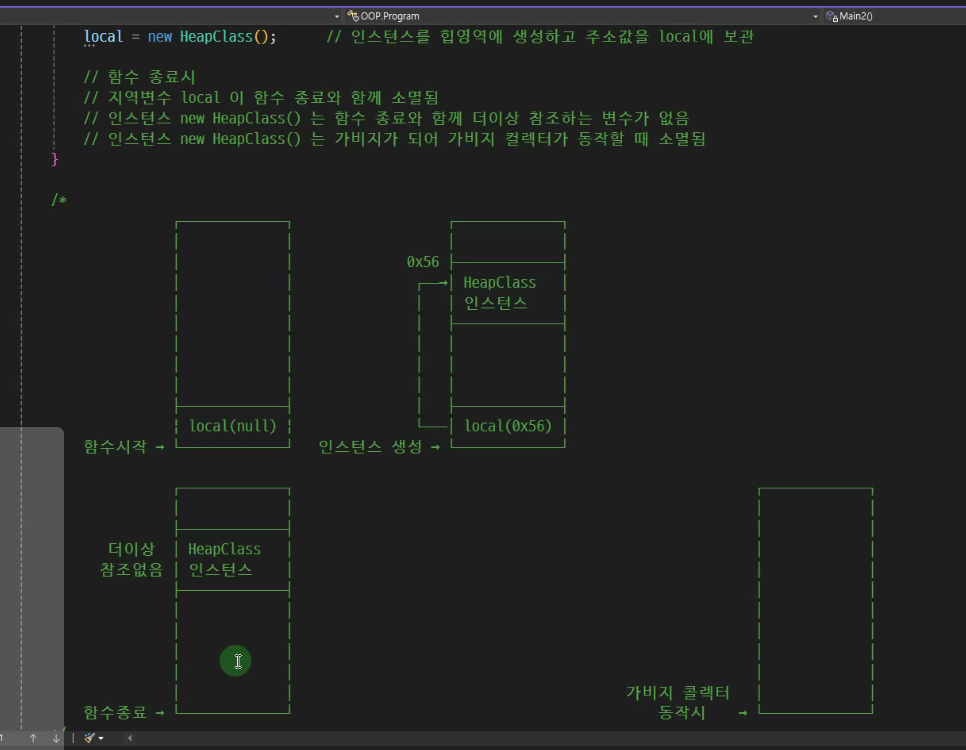Screen dimensions: 966x750
Task: Click the Main2() method lock icon
Action: [832, 16]
